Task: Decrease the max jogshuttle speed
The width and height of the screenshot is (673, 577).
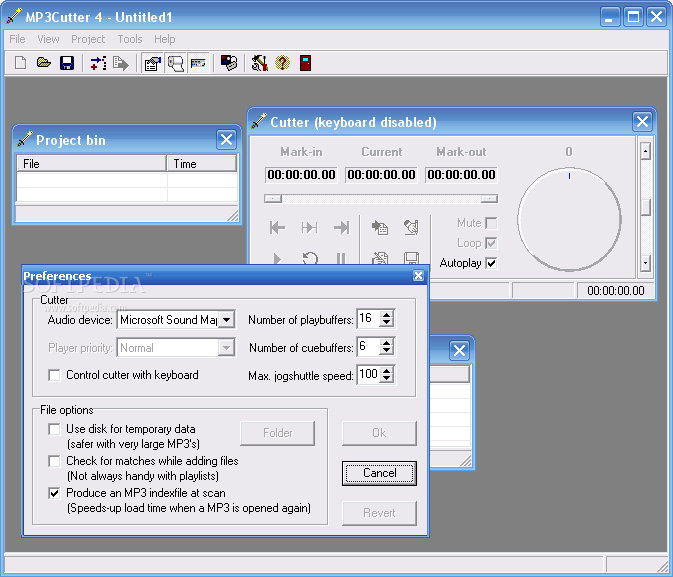Action: point(387,379)
